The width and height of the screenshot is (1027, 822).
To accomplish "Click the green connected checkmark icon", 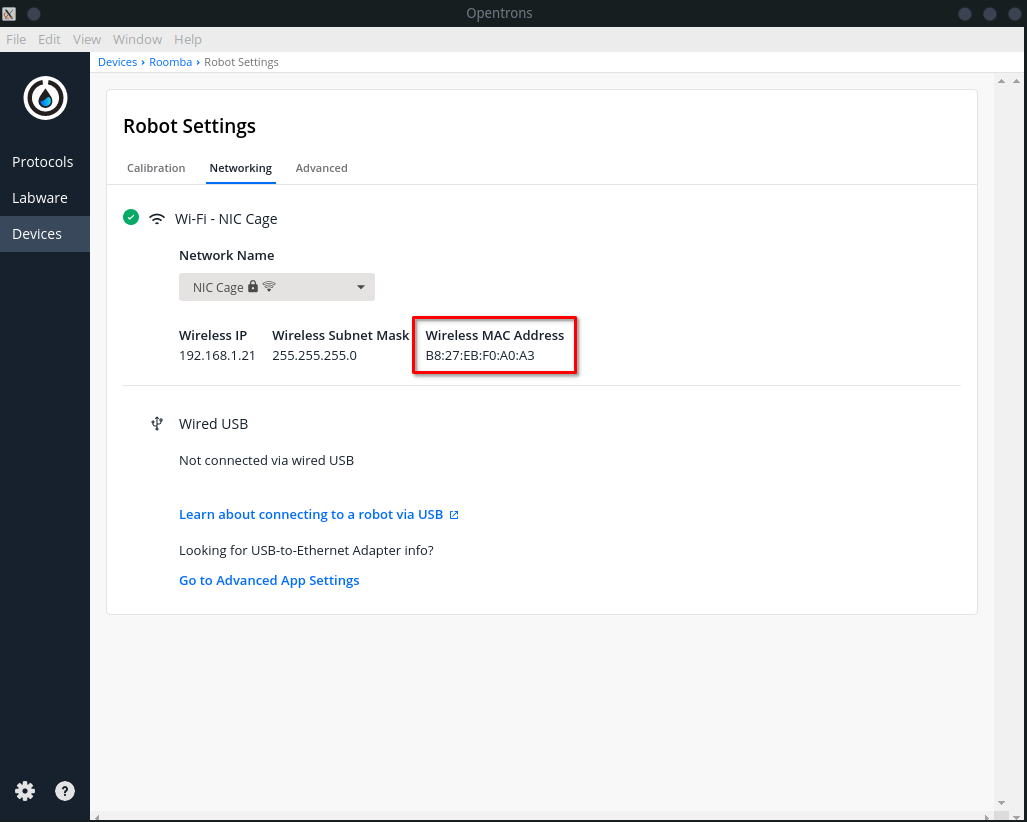I will [x=130, y=217].
